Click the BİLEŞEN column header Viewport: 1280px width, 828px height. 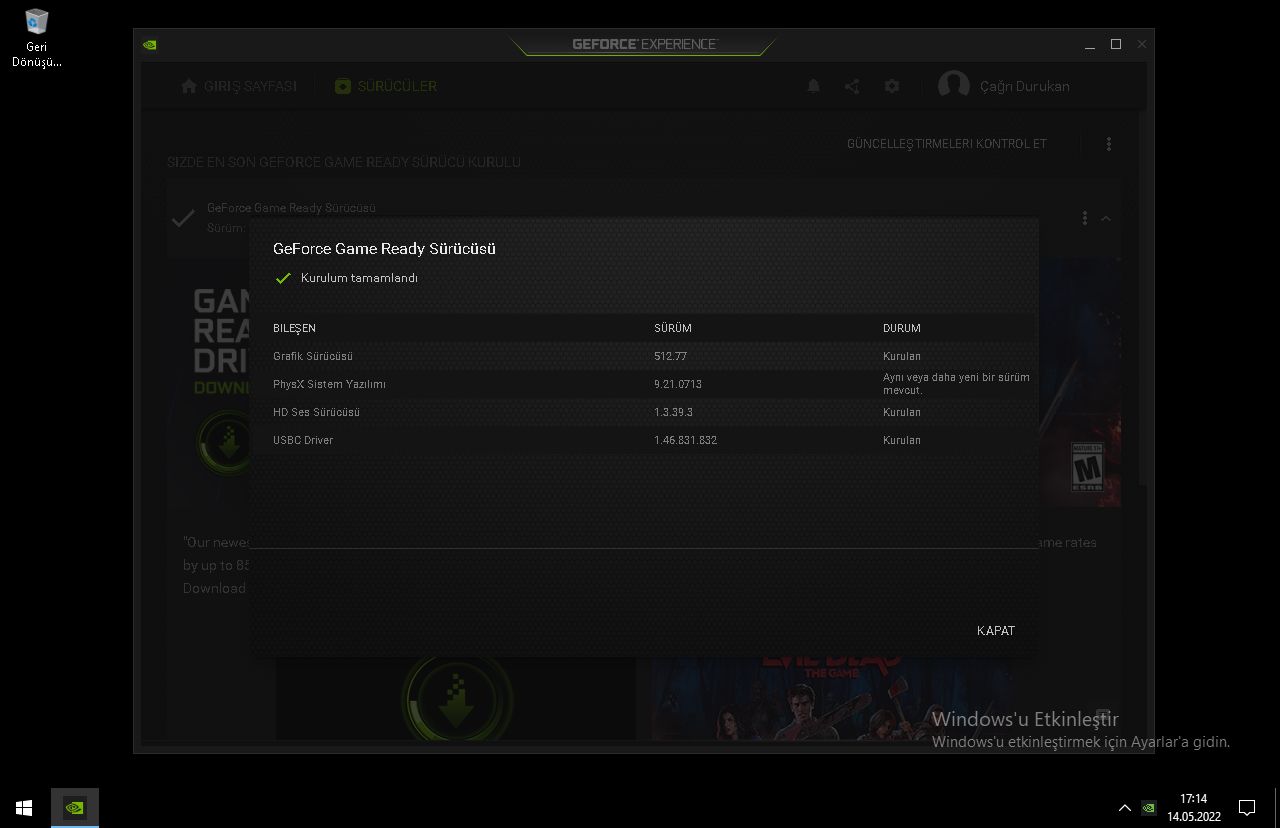point(294,328)
